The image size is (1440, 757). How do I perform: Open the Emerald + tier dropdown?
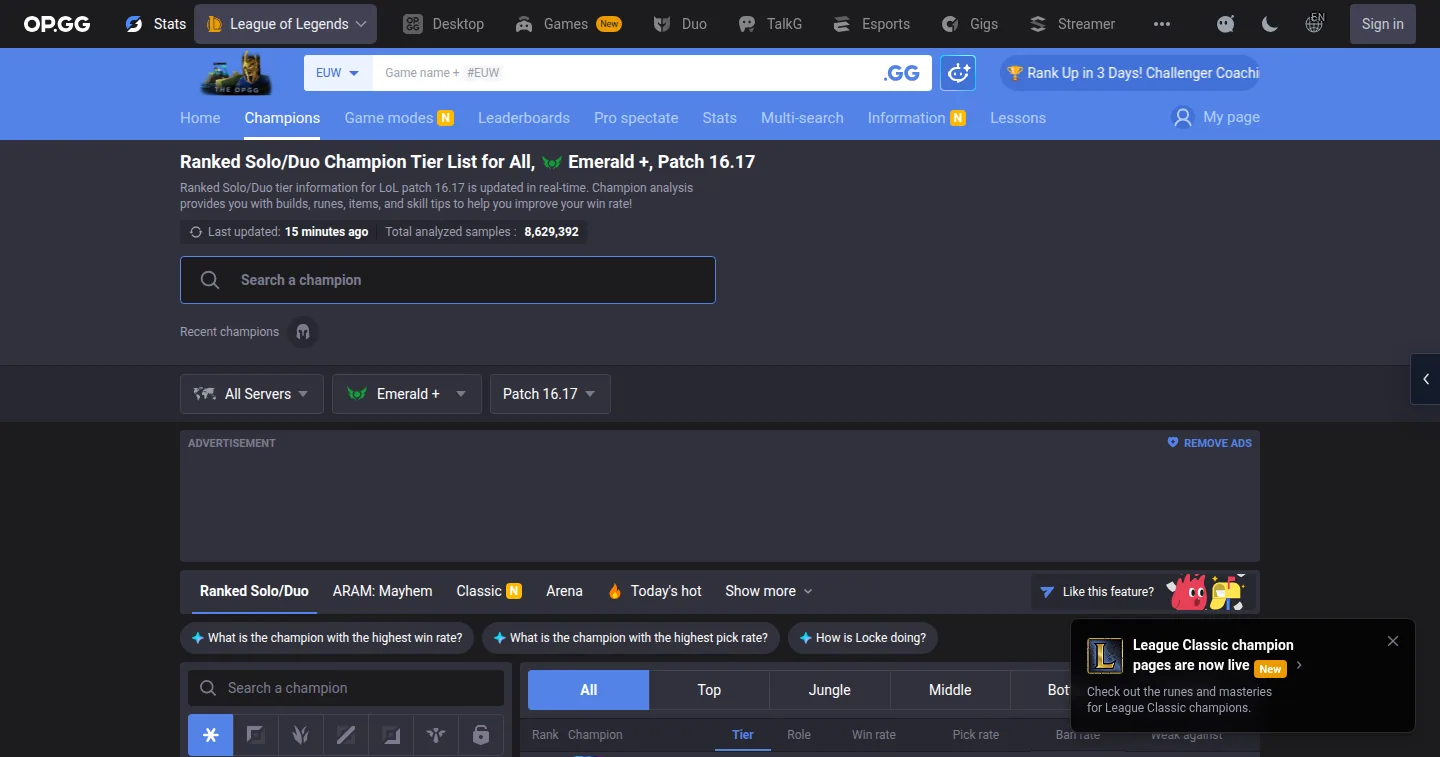click(x=407, y=394)
